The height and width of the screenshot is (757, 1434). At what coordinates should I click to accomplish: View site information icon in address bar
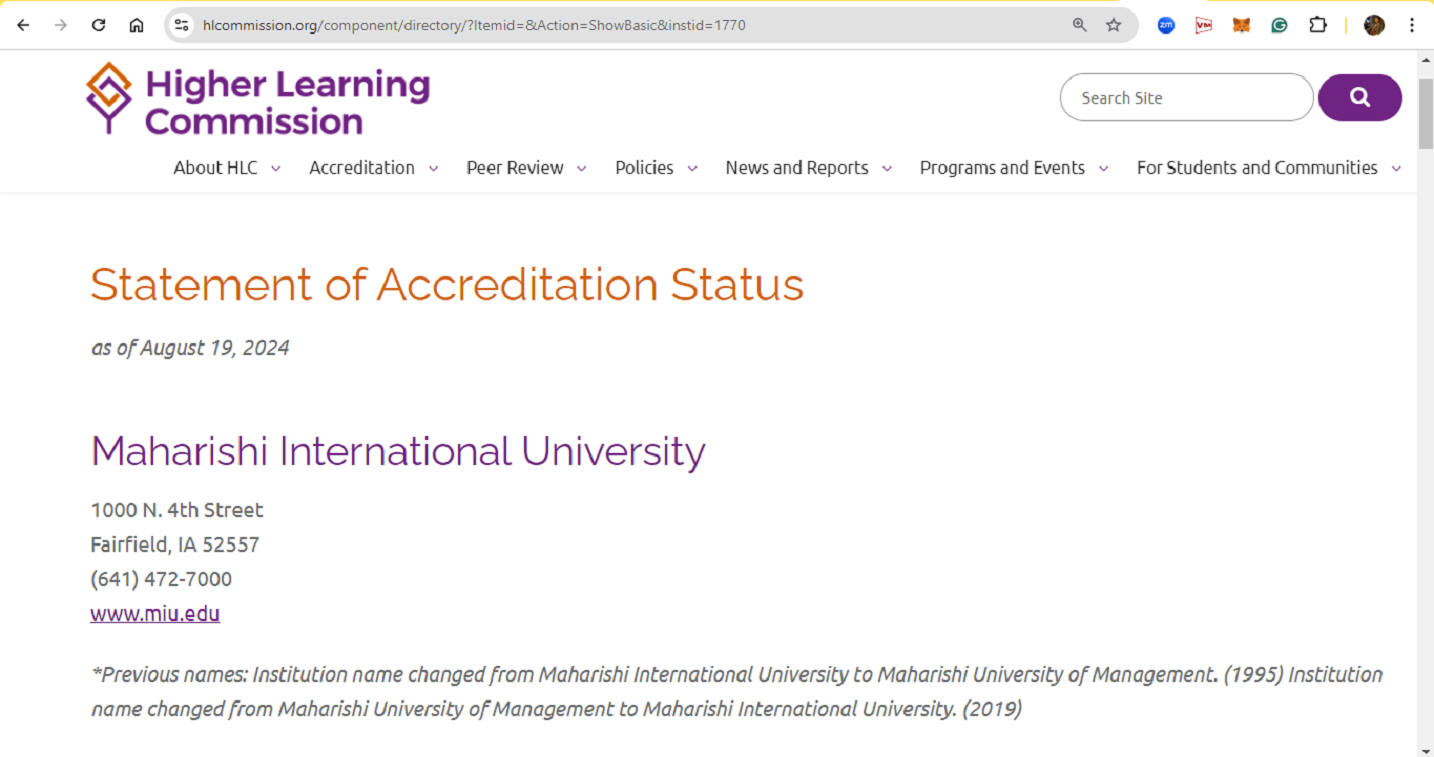[x=181, y=25]
